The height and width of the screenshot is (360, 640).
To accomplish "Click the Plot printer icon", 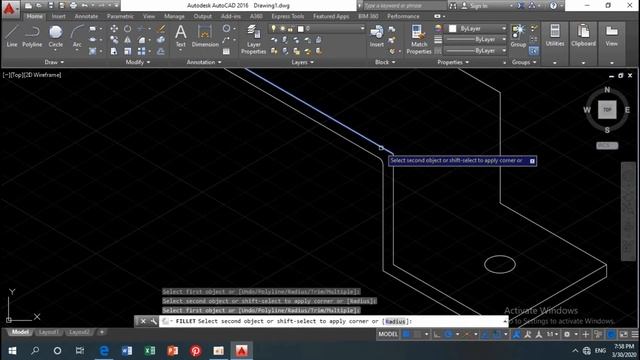I will [x=73, y=6].
